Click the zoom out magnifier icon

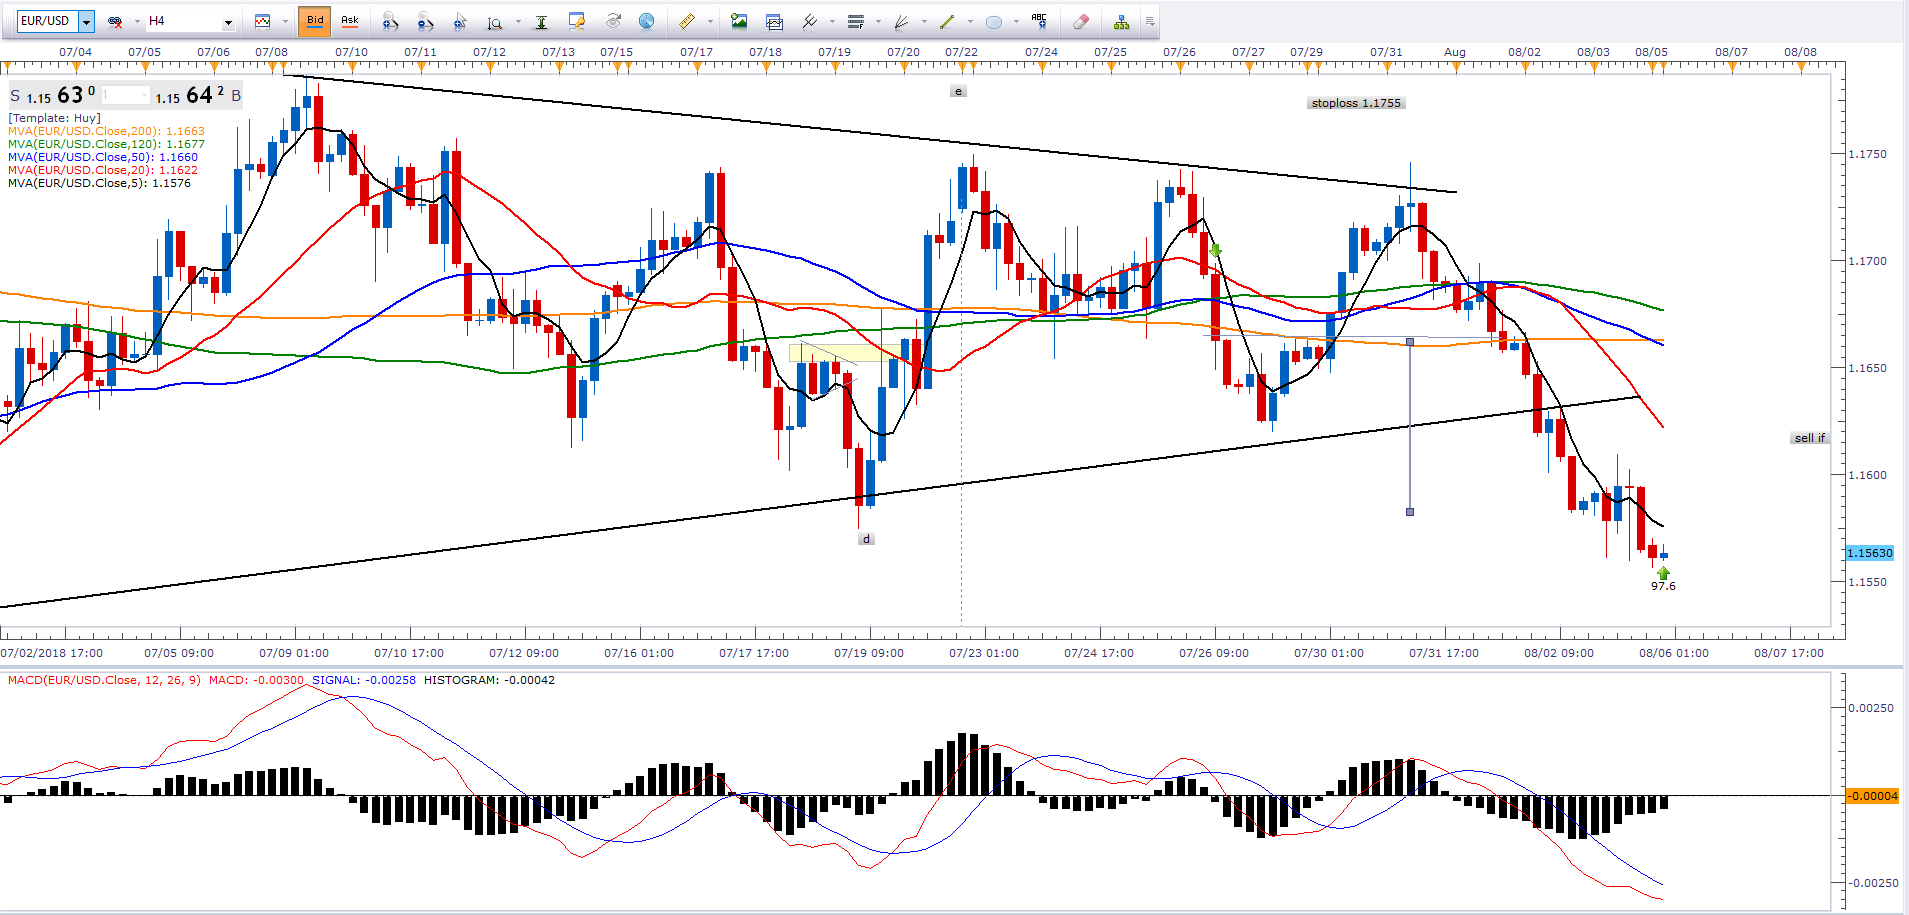point(425,21)
